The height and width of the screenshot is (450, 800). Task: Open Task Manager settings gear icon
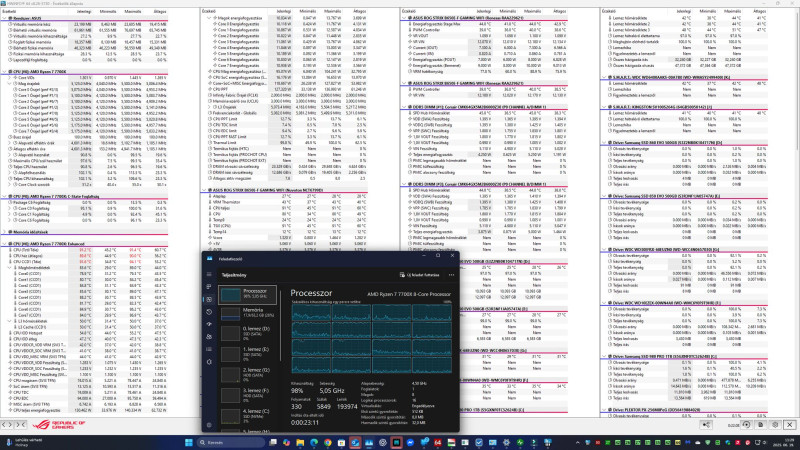pos(209,425)
